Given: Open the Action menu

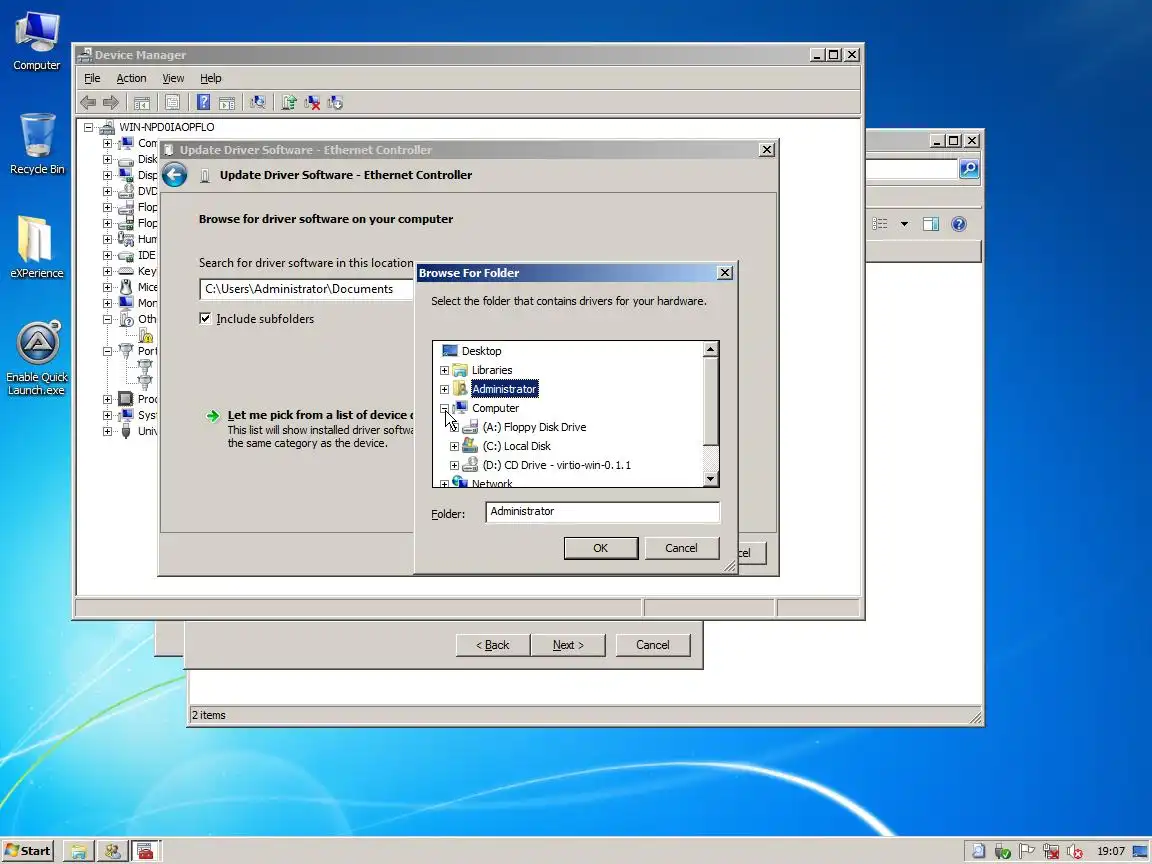Looking at the screenshot, I should (x=132, y=78).
